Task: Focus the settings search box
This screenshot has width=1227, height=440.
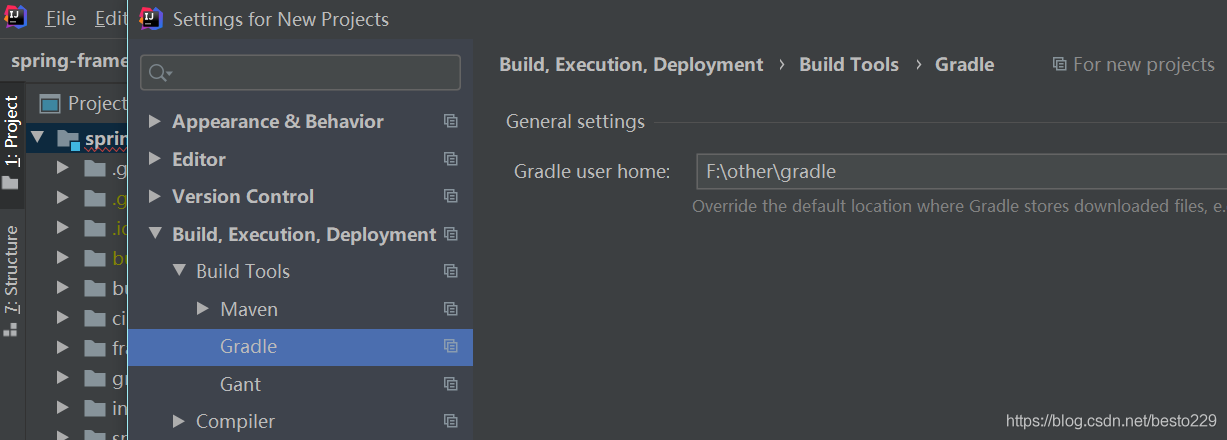Action: pos(310,73)
